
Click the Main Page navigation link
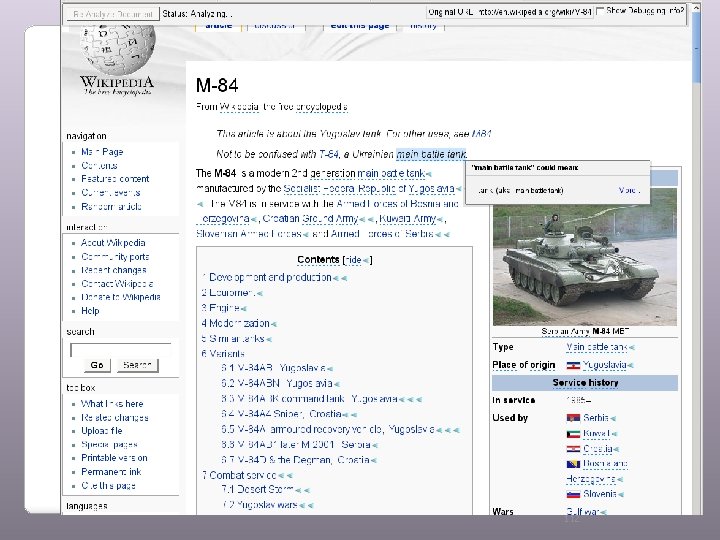click(102, 152)
